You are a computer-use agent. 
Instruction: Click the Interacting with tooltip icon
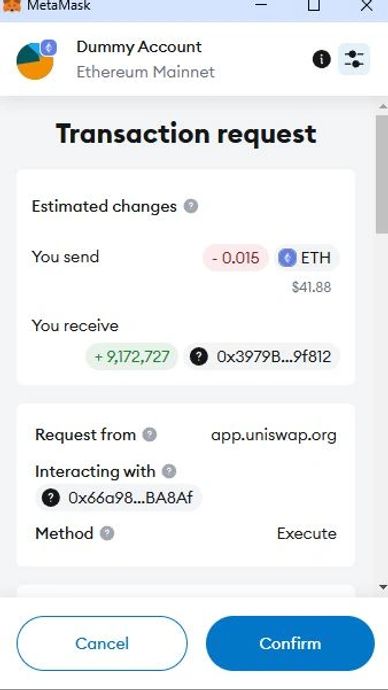(169, 471)
